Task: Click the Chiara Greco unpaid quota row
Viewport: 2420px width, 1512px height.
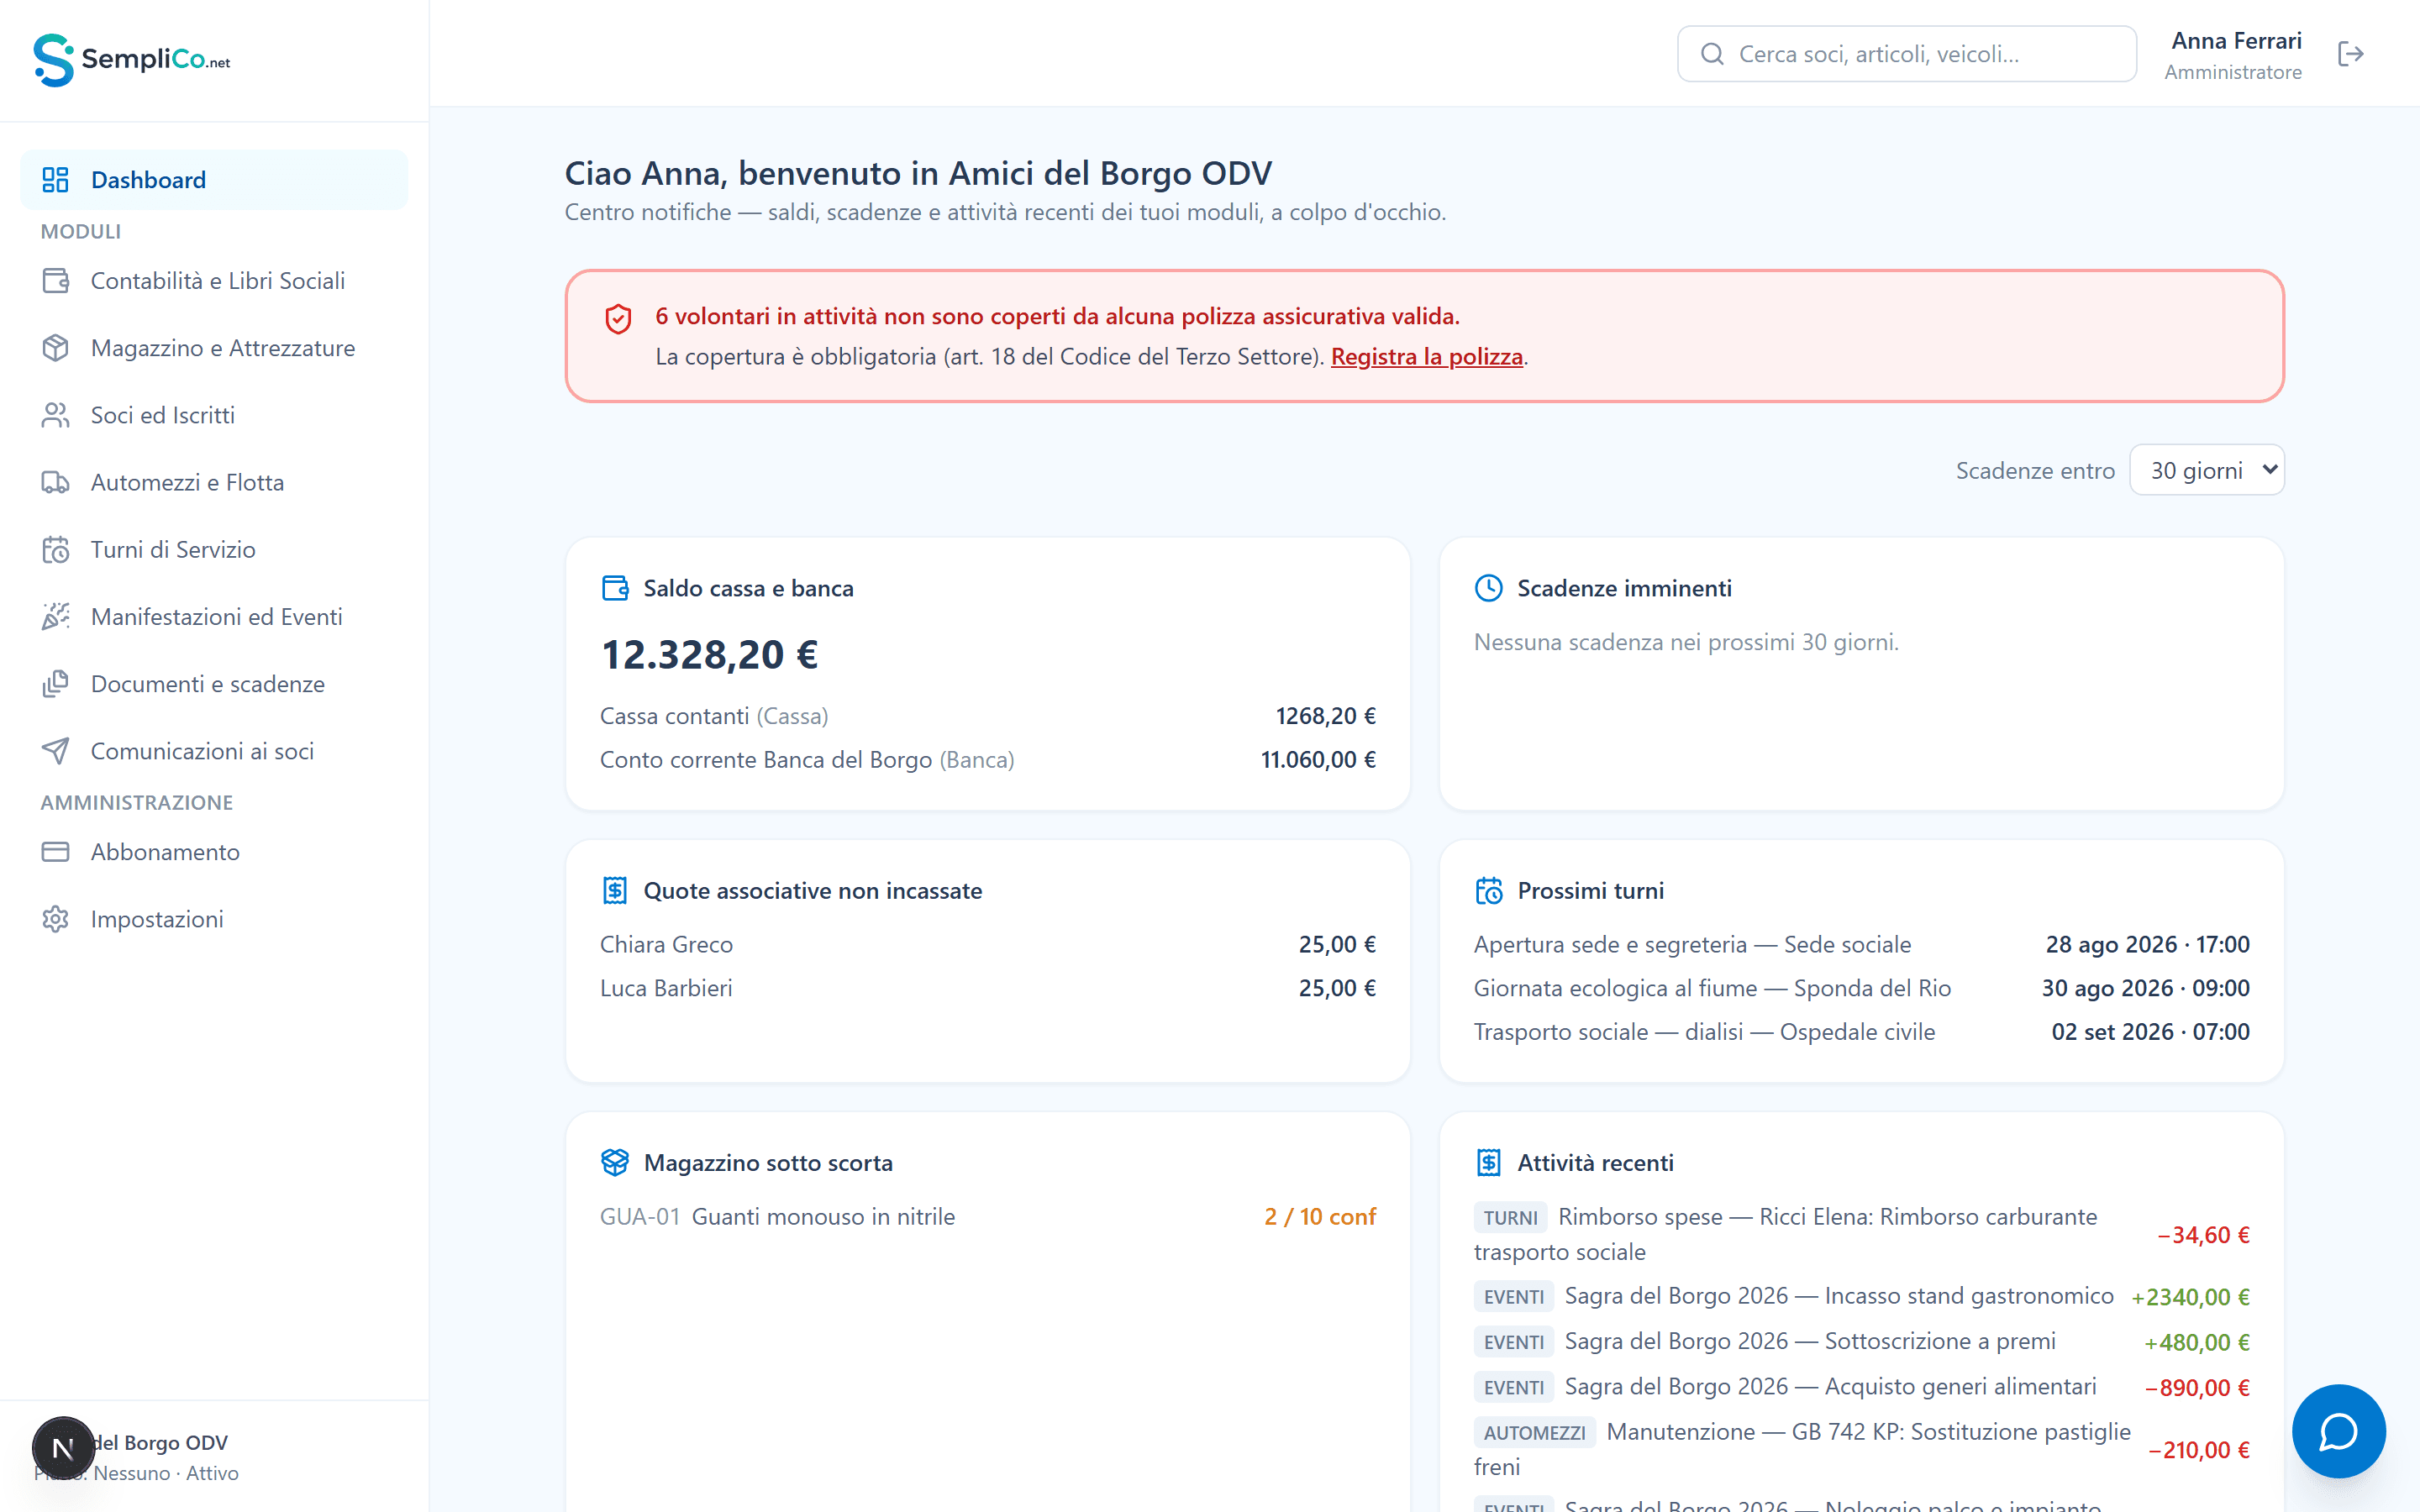Action: pos(988,944)
